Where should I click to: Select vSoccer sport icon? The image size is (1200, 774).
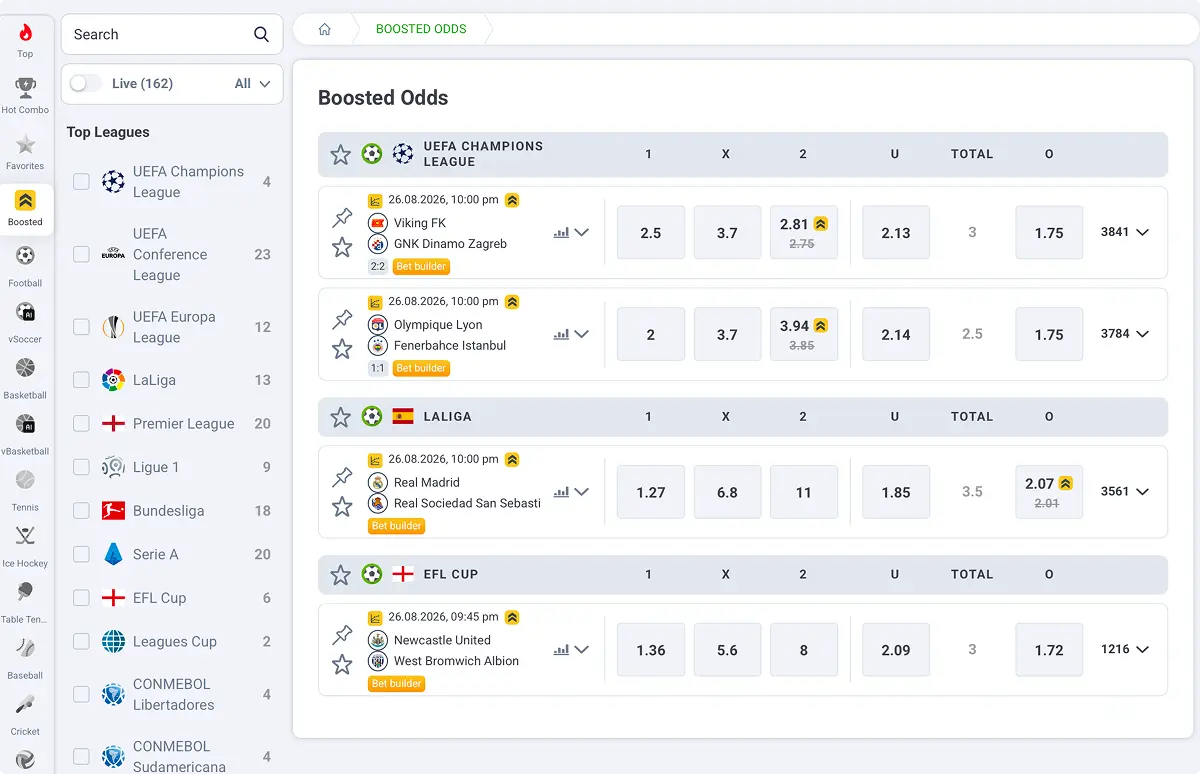25,312
